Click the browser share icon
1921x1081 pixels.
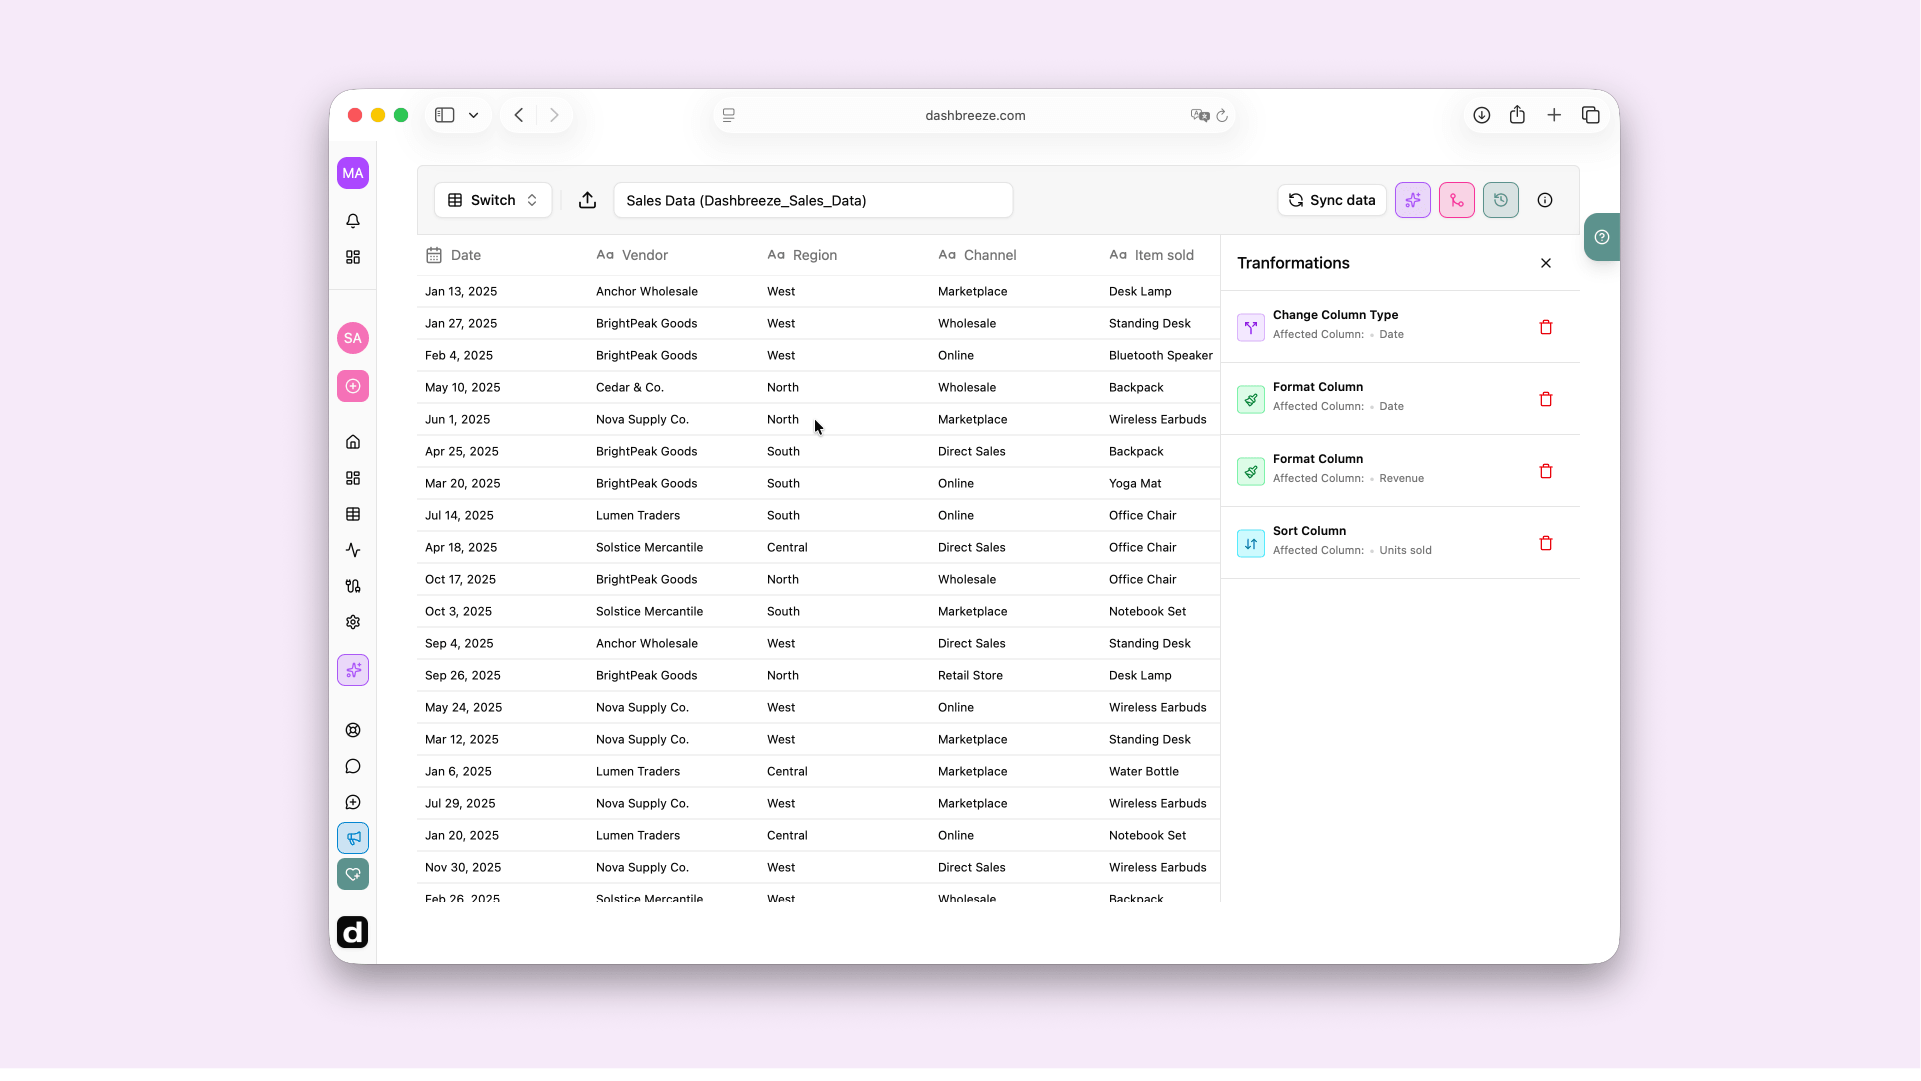tap(1517, 115)
